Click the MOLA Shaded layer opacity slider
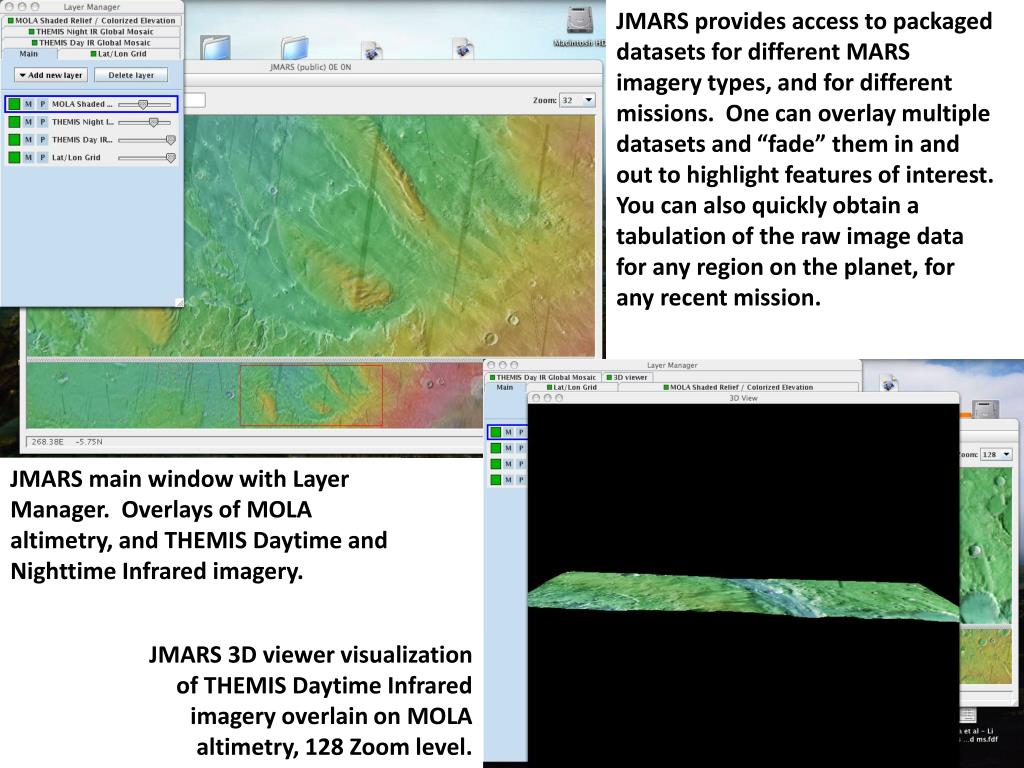The width and height of the screenshot is (1024, 768). (145, 104)
